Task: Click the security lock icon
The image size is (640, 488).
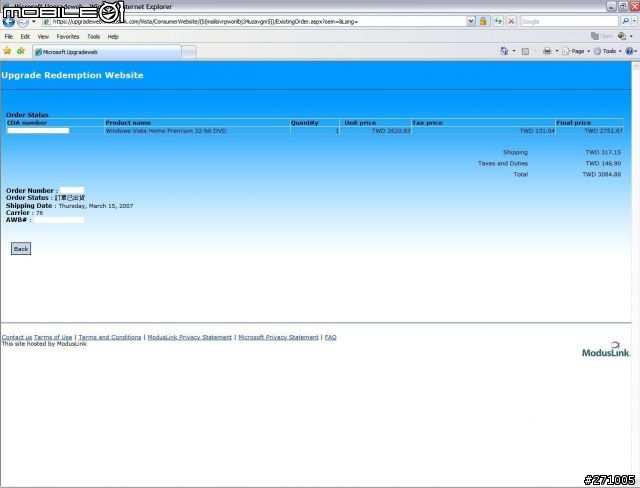Action: pos(483,22)
